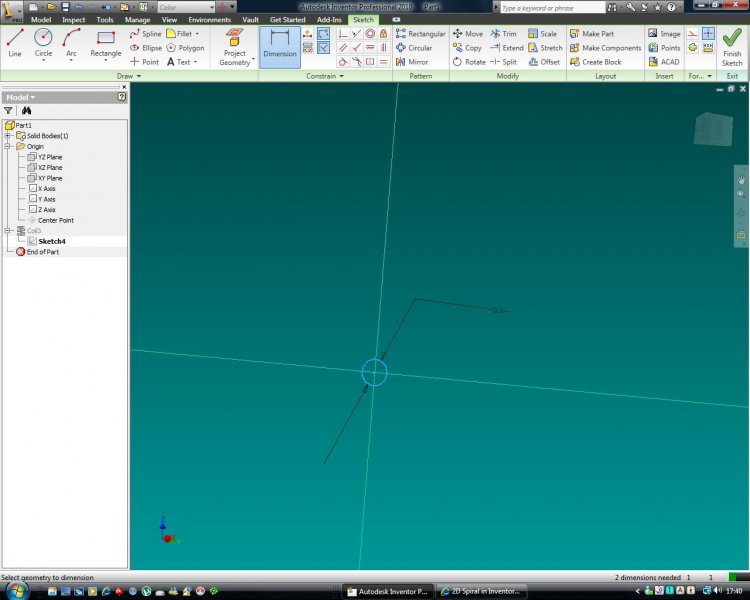The image size is (750, 600).
Task: Select the Line drawing tool
Action: tap(15, 43)
